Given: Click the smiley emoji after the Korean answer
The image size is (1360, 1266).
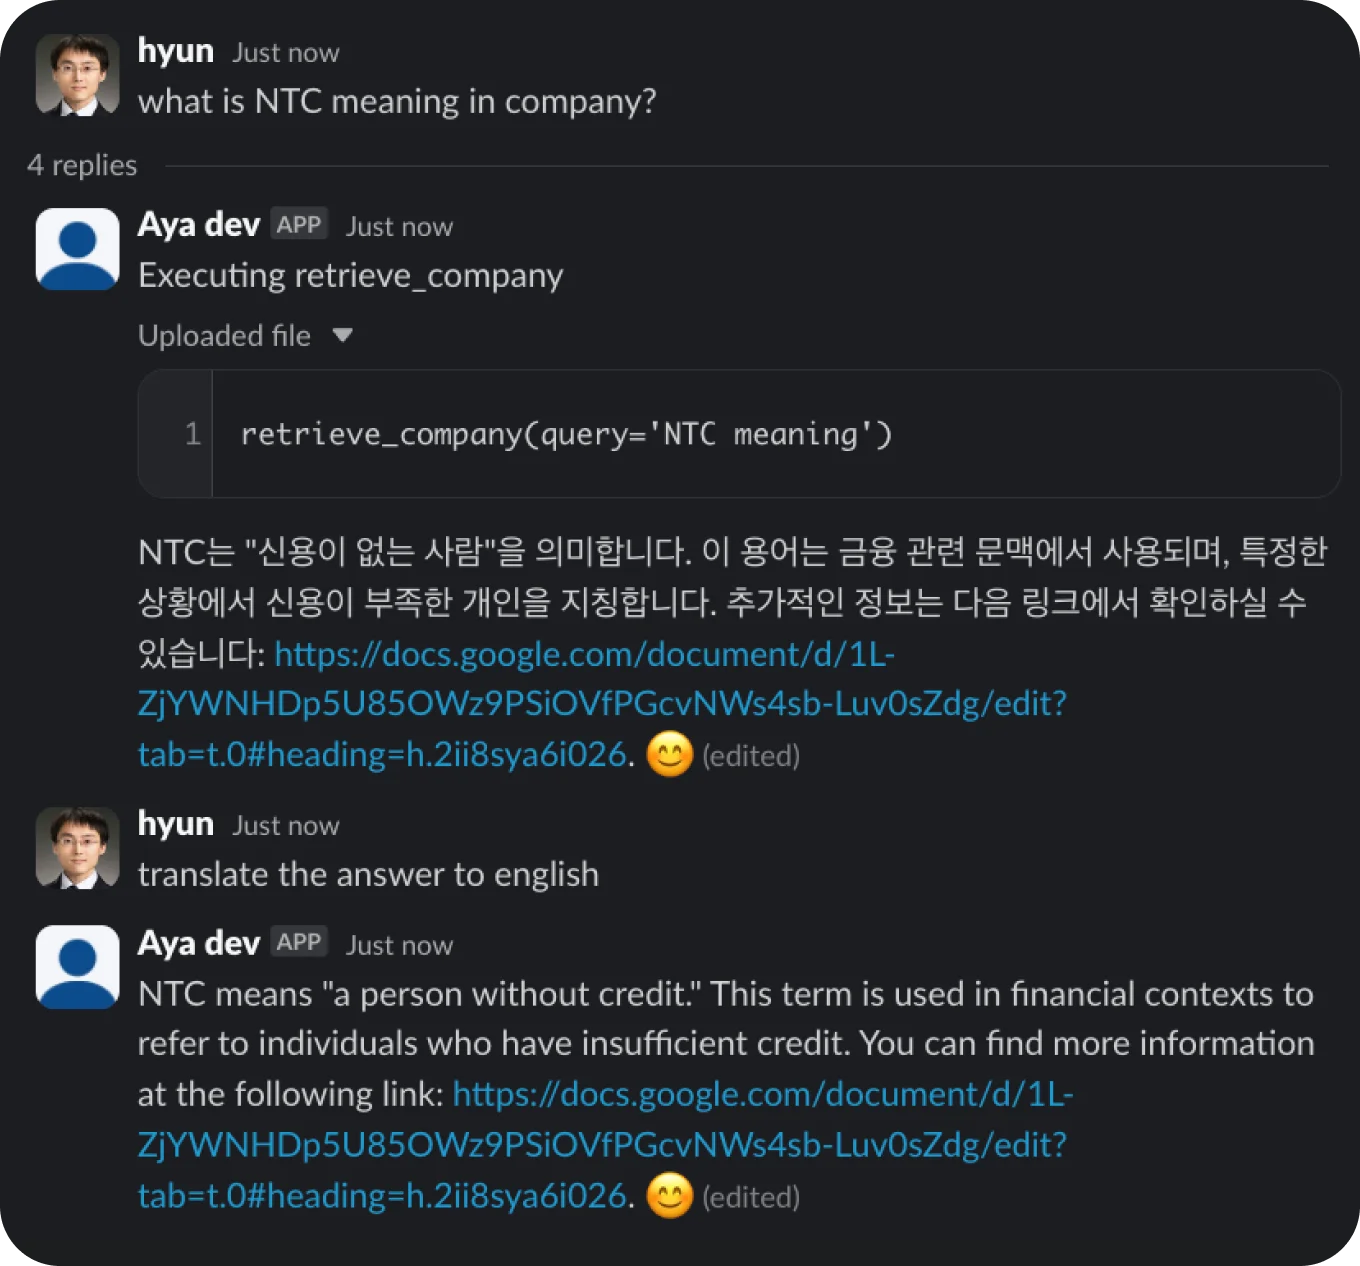Looking at the screenshot, I should [669, 754].
